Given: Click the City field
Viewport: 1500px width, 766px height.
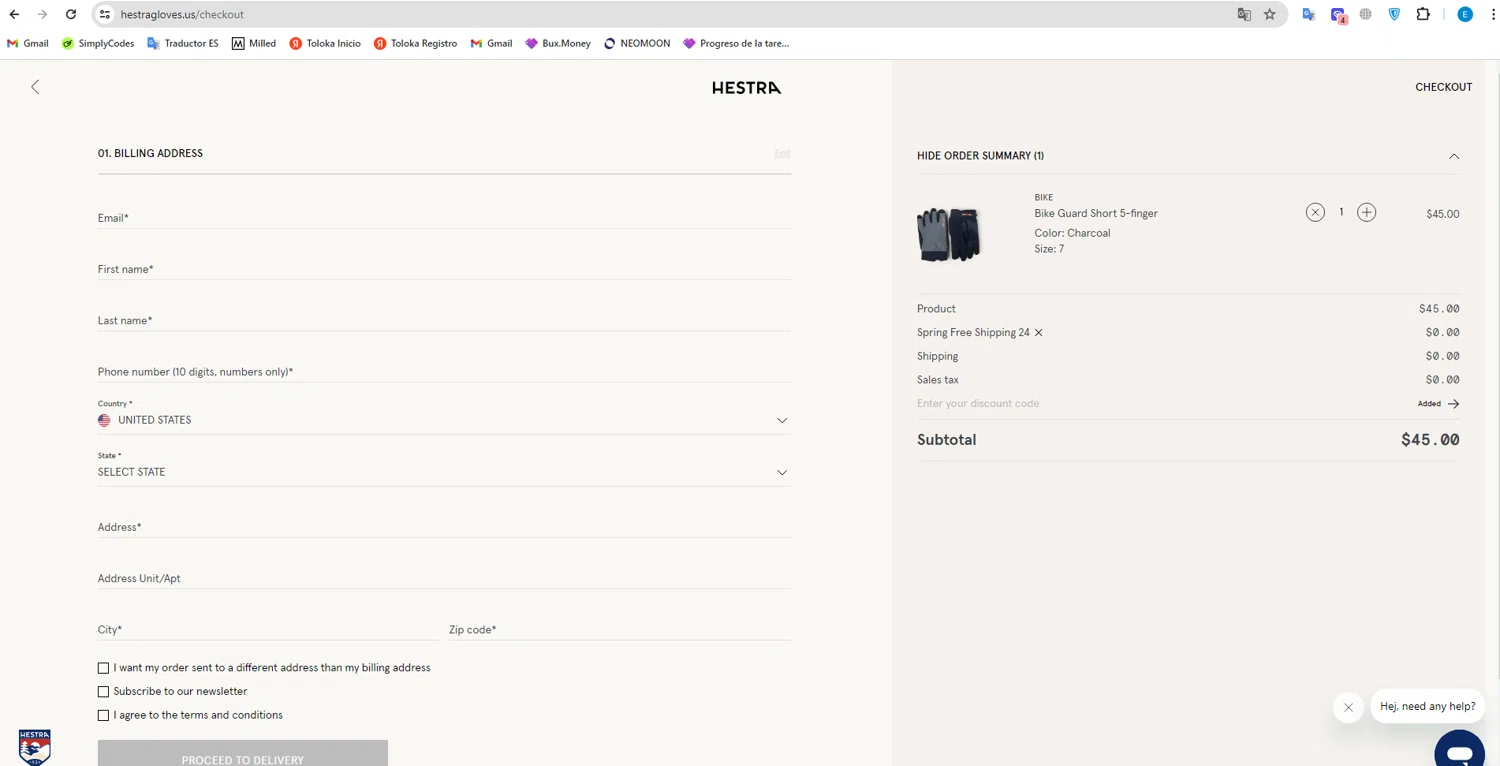Looking at the screenshot, I should 268,630.
